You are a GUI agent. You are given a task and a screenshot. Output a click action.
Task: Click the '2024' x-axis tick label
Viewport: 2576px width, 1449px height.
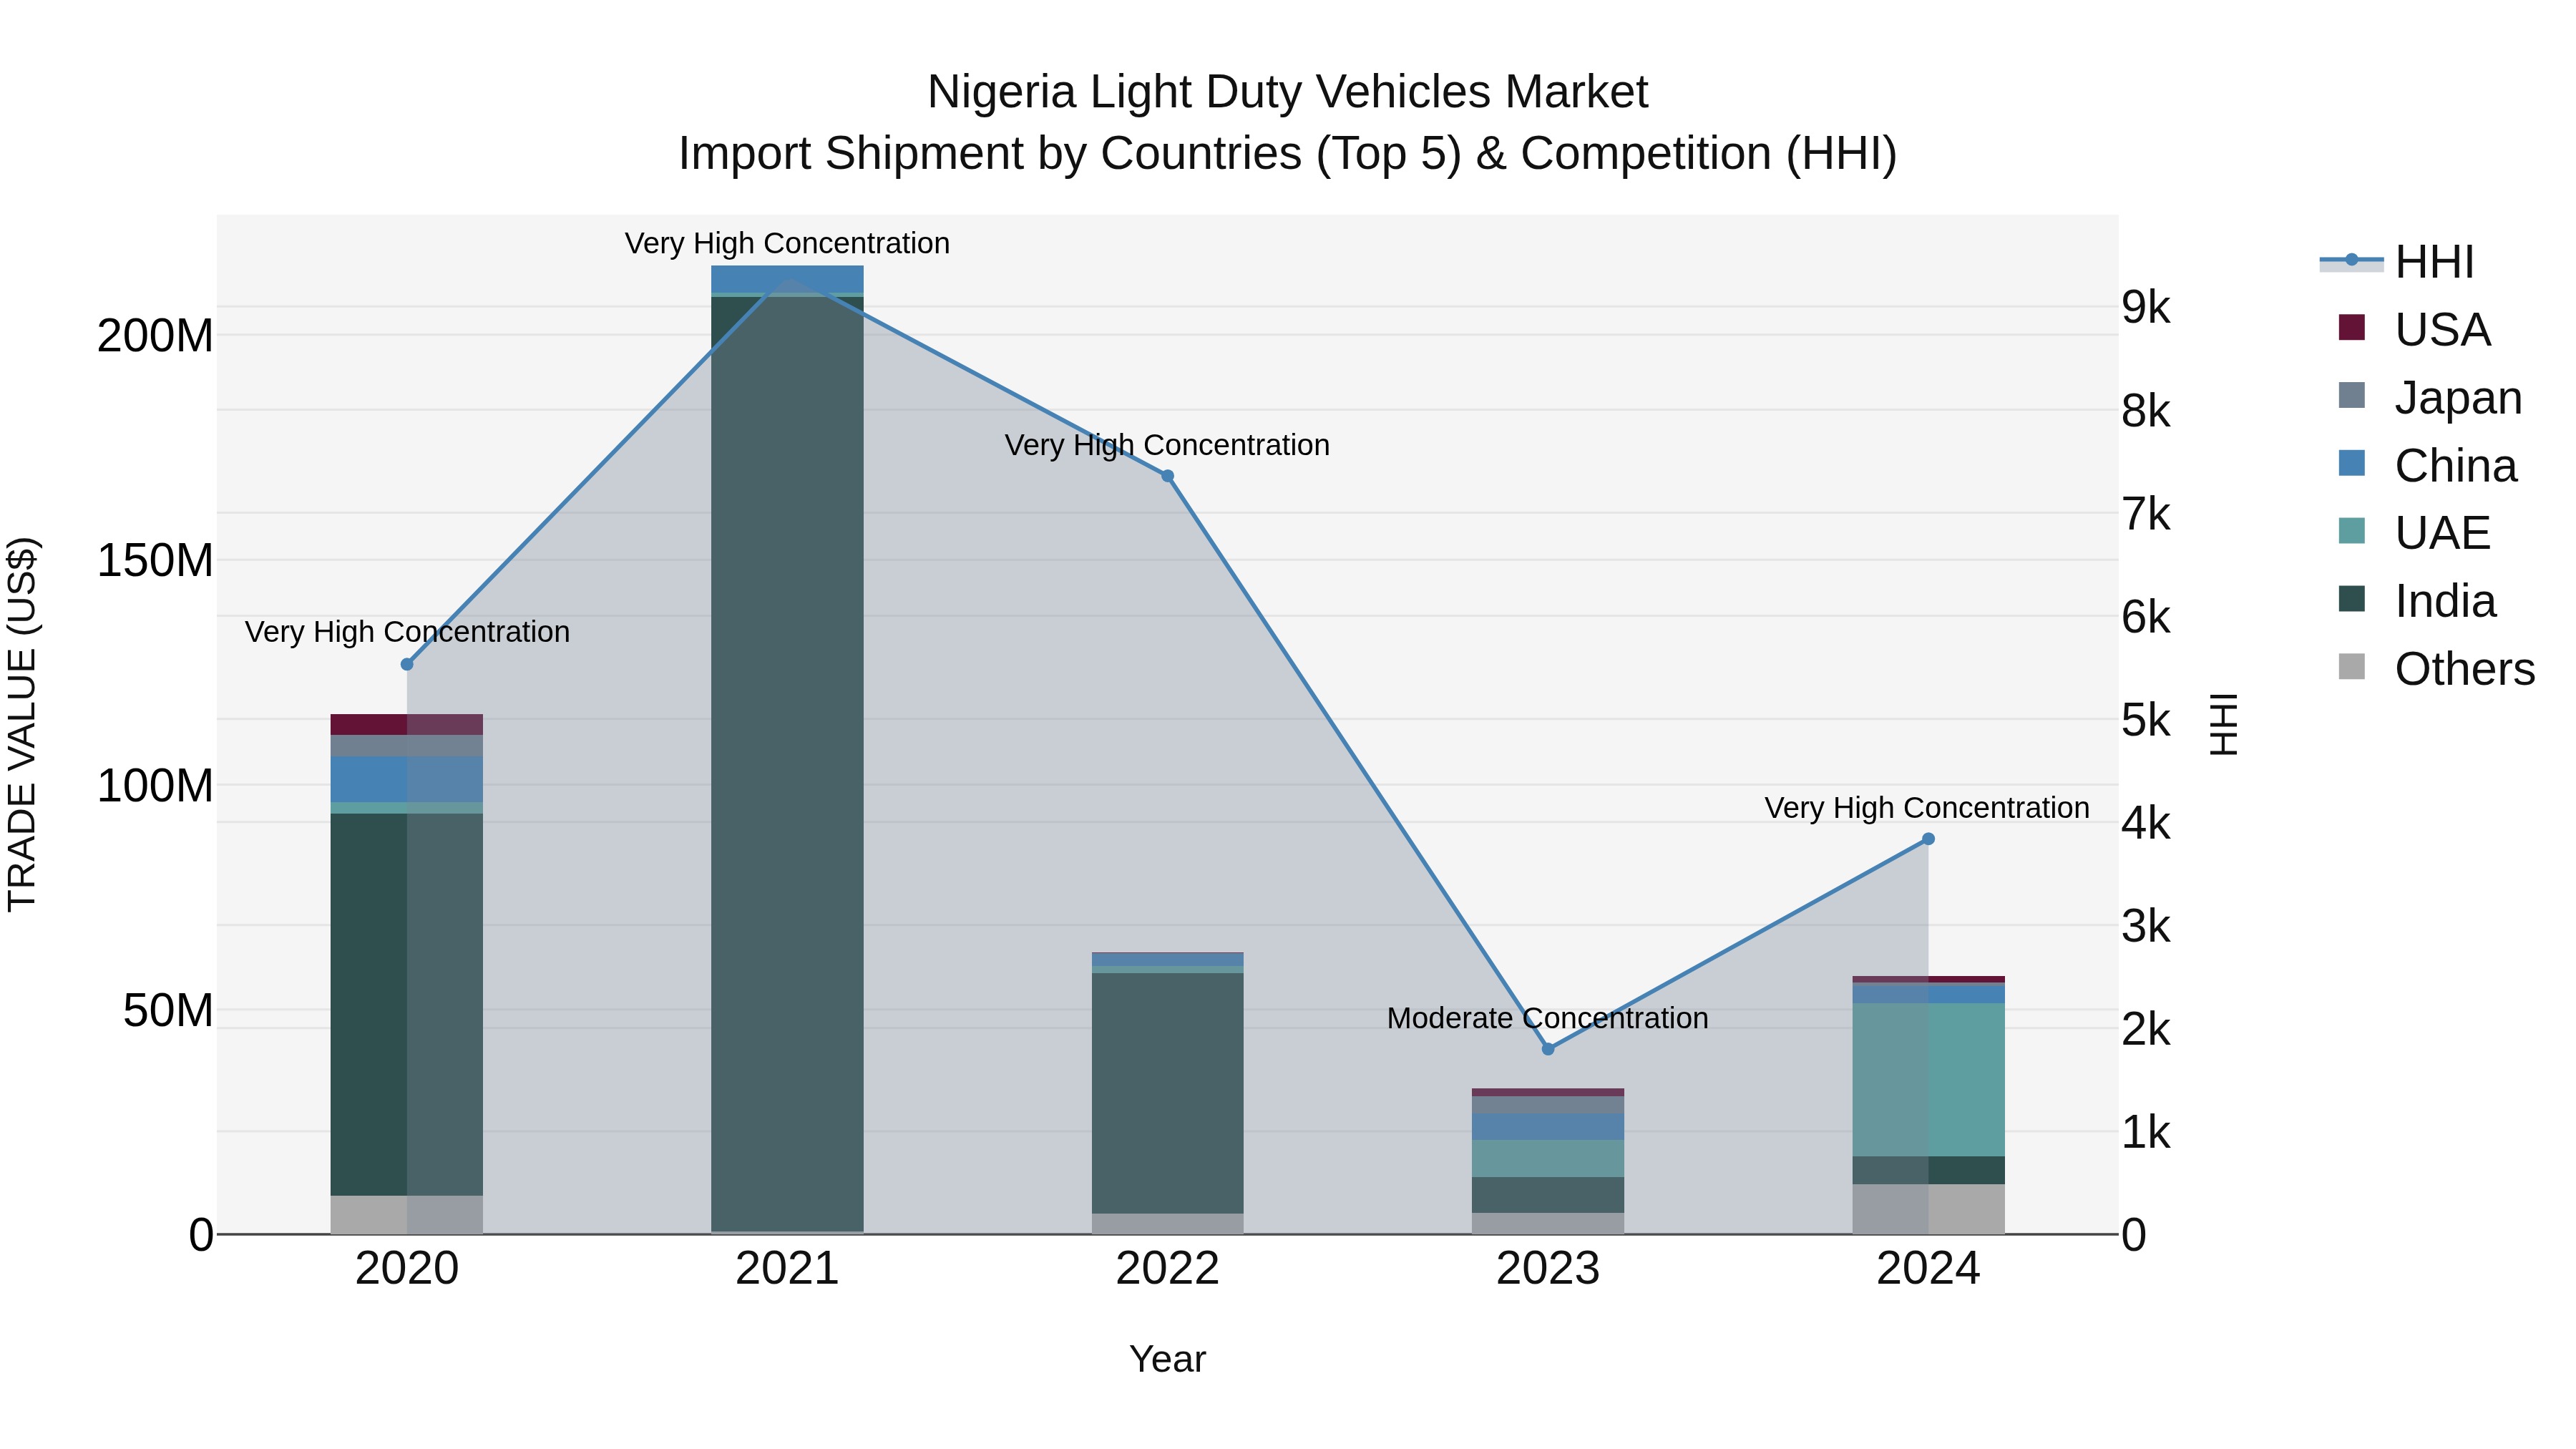coord(1928,1269)
